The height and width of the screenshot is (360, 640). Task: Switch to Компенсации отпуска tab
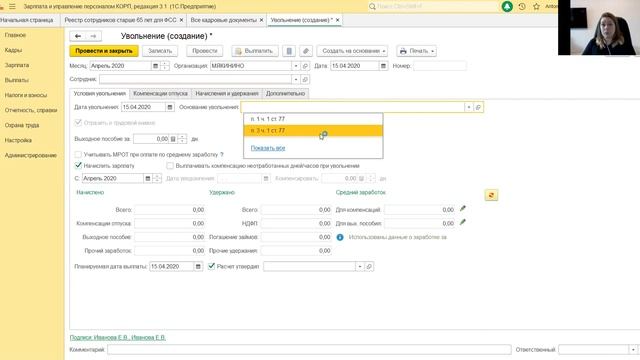coord(160,93)
